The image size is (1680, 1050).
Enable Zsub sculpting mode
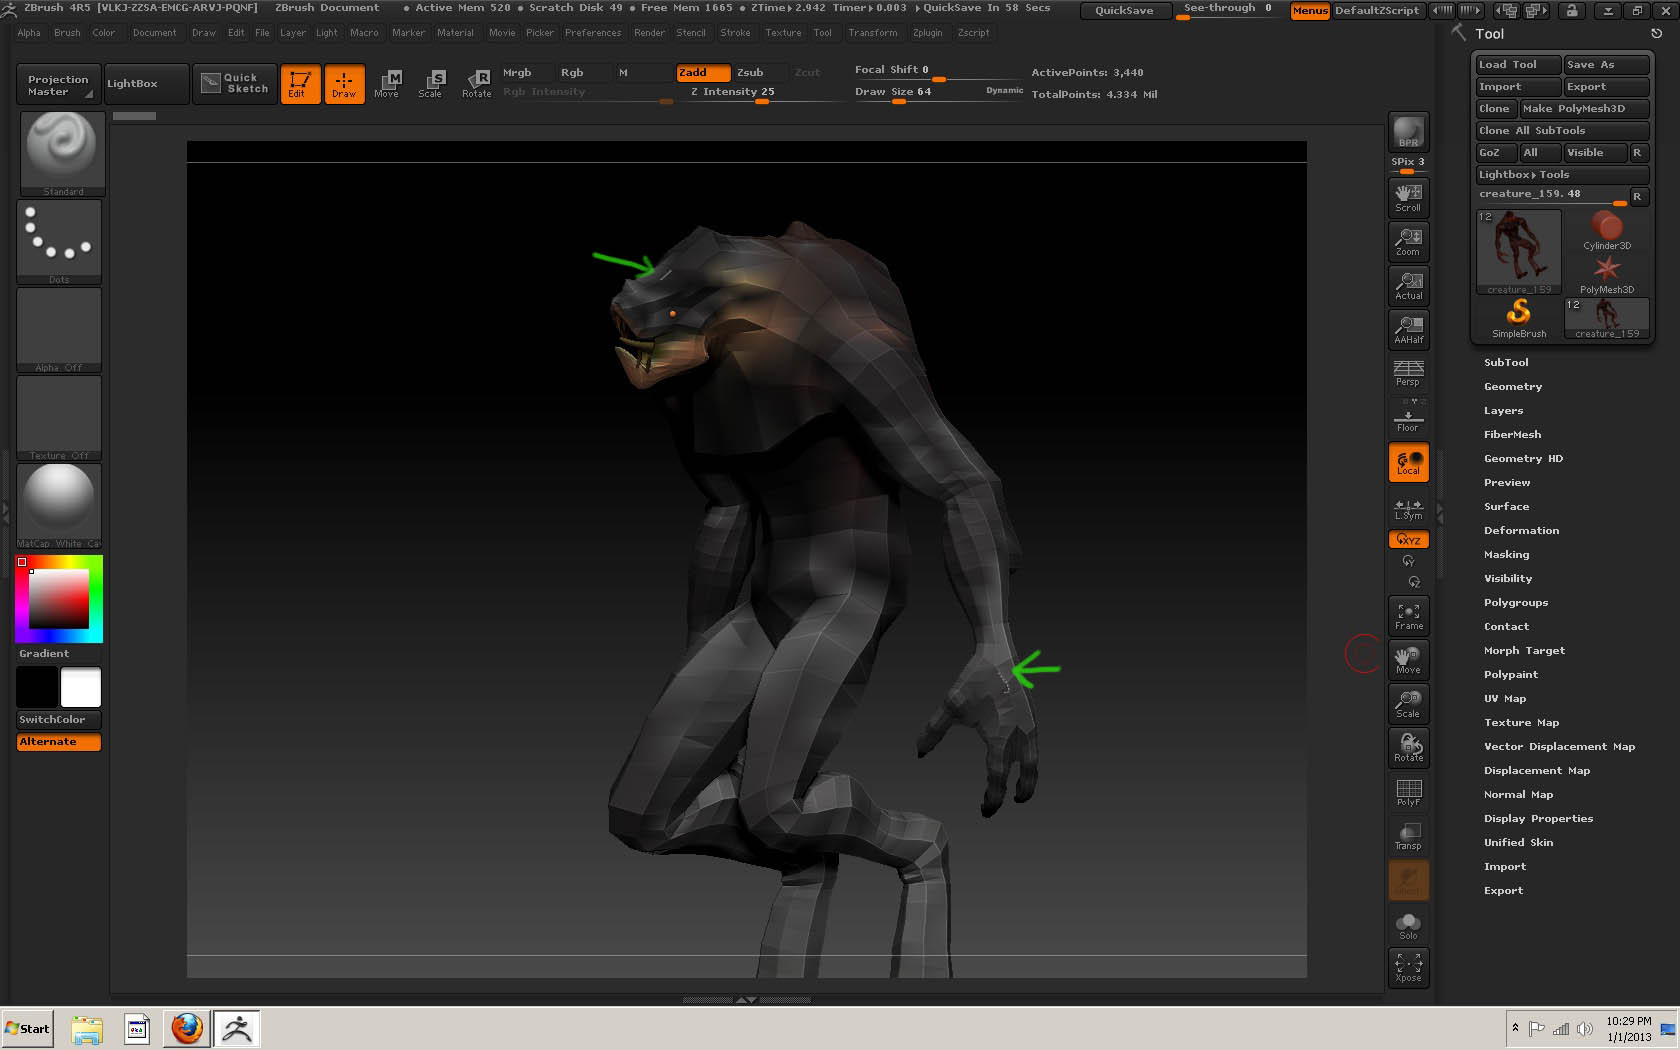(750, 72)
